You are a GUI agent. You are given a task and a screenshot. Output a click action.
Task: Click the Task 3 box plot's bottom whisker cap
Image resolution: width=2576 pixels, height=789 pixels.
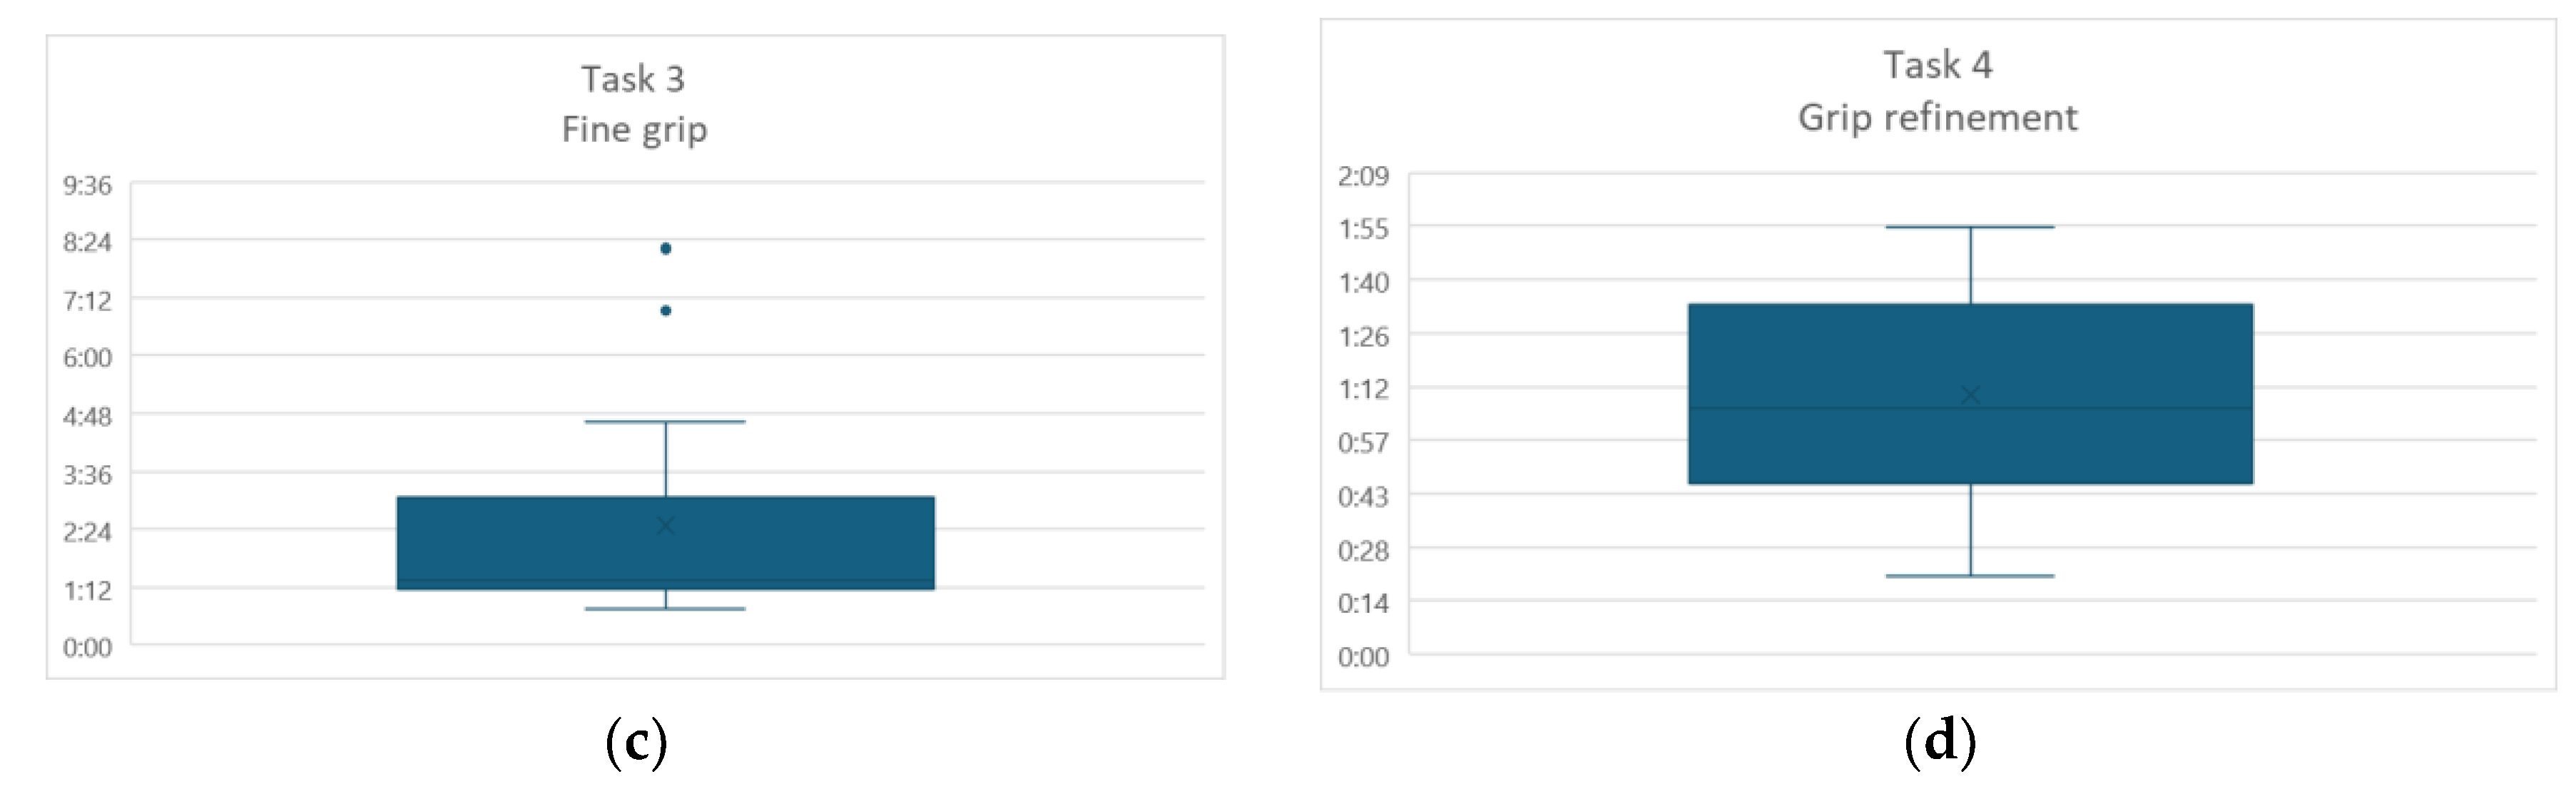(x=665, y=608)
